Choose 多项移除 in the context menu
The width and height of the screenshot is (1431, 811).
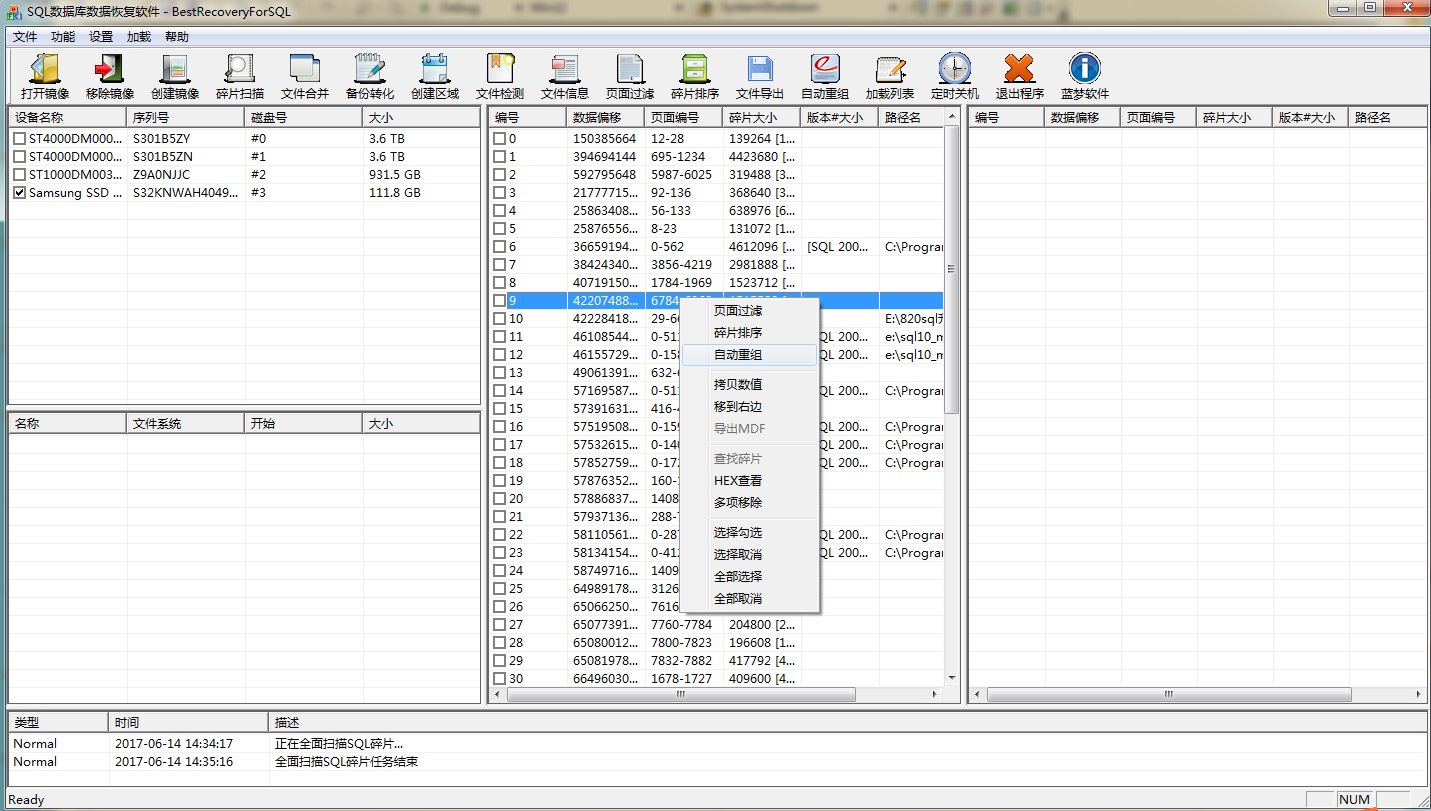750,503
